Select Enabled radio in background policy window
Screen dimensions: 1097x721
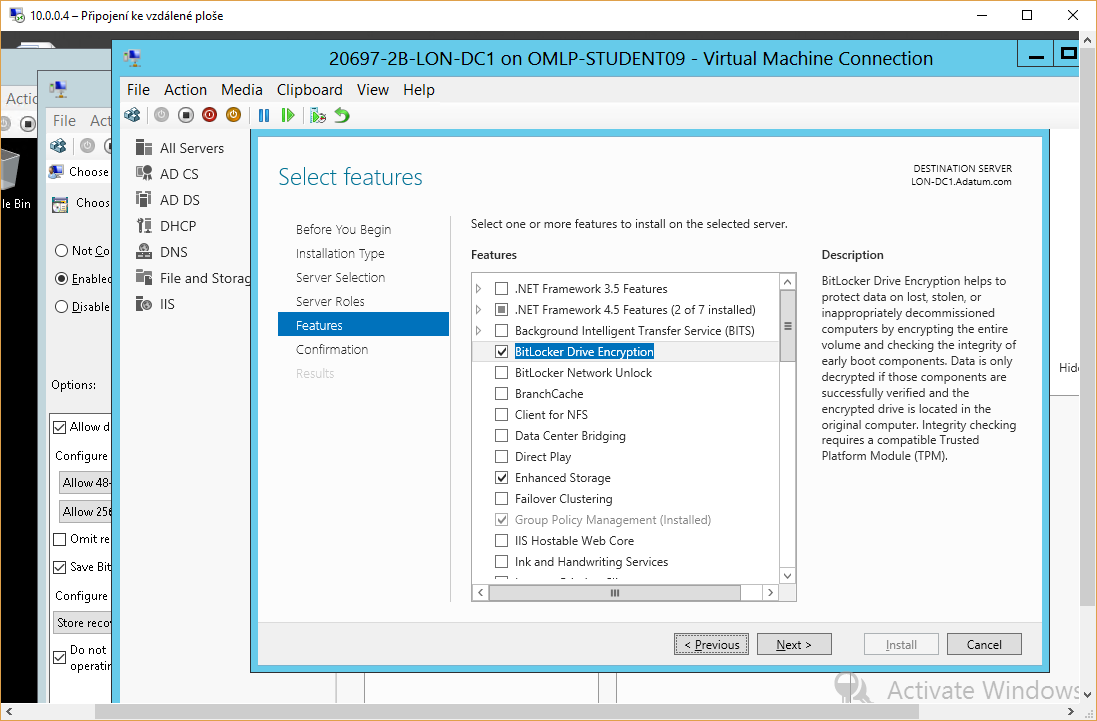coord(62,278)
